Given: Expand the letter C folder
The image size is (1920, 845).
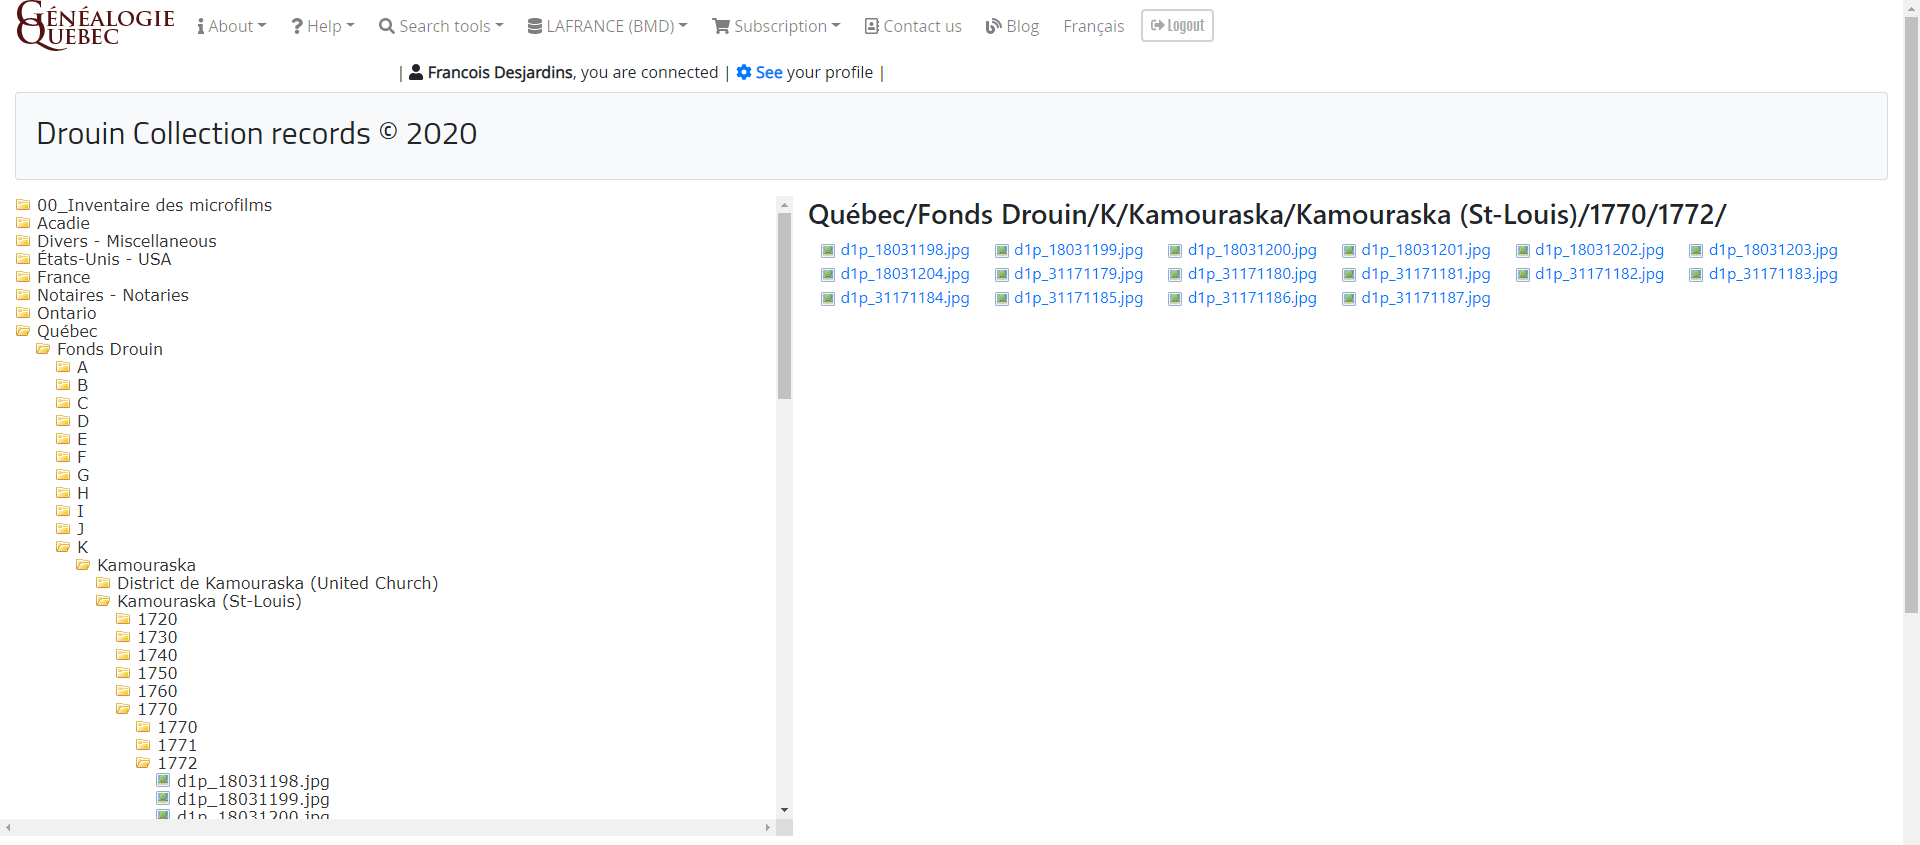Looking at the screenshot, I should (82, 403).
